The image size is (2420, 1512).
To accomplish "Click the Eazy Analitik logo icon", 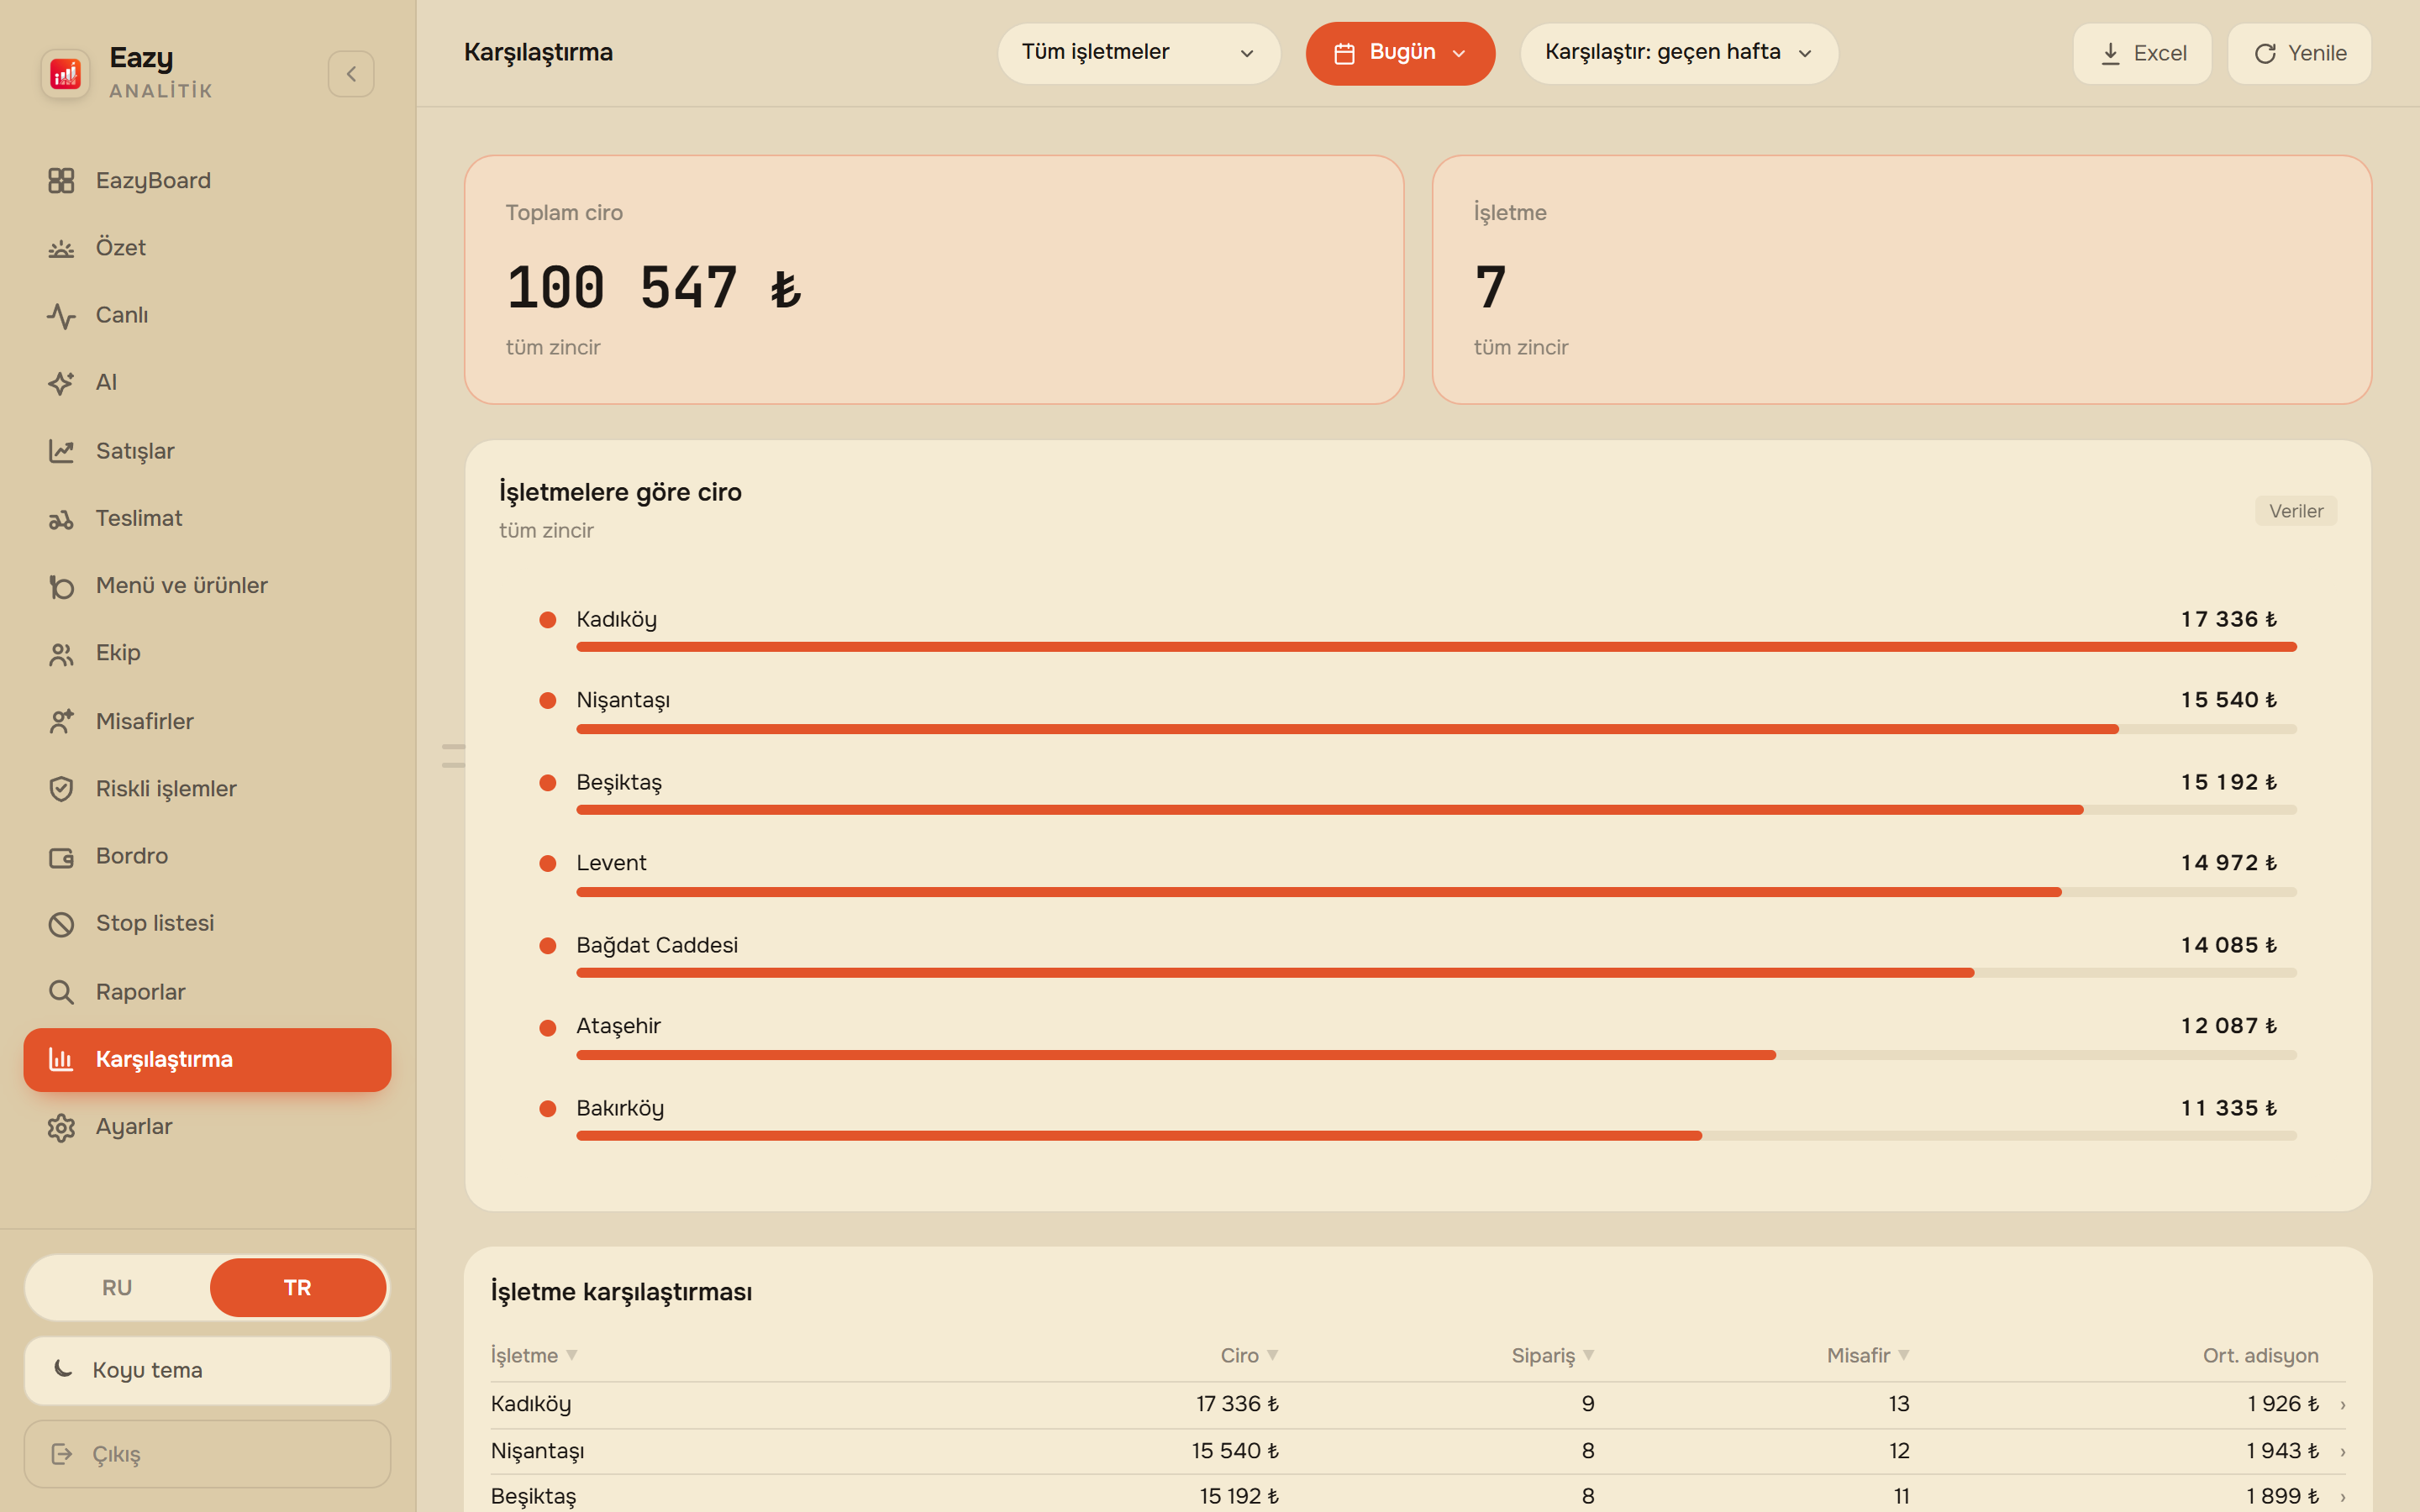I will 65,74.
